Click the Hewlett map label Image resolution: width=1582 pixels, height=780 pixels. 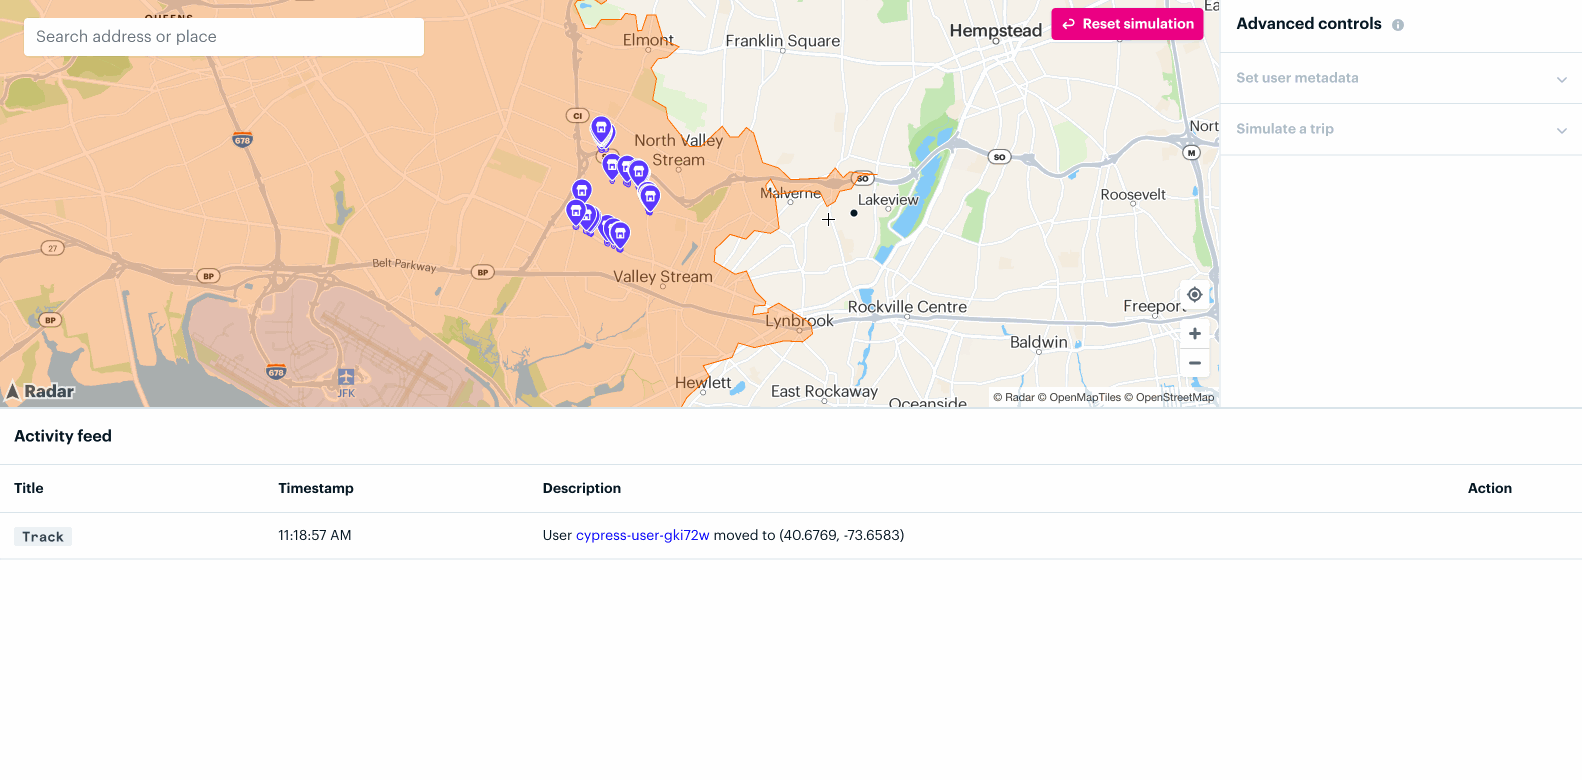coord(703,383)
